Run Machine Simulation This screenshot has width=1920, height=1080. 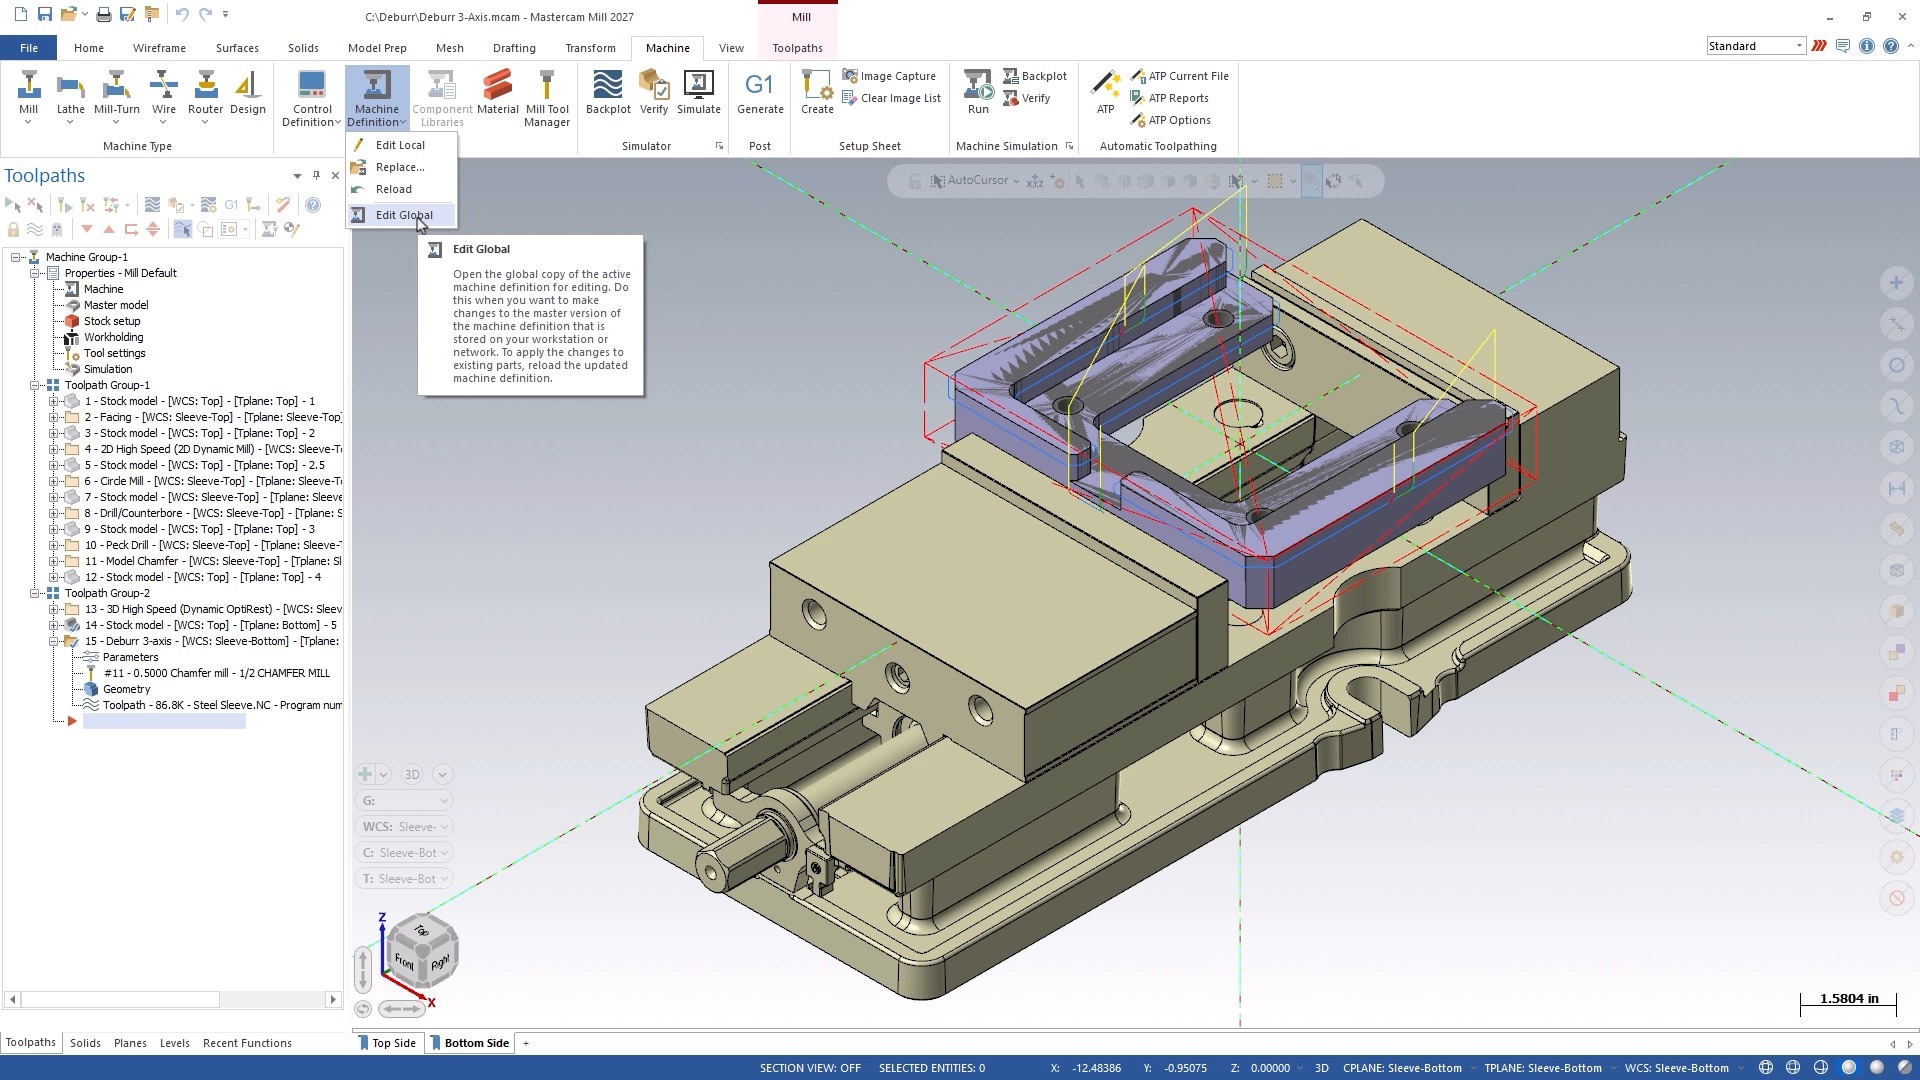click(x=978, y=93)
